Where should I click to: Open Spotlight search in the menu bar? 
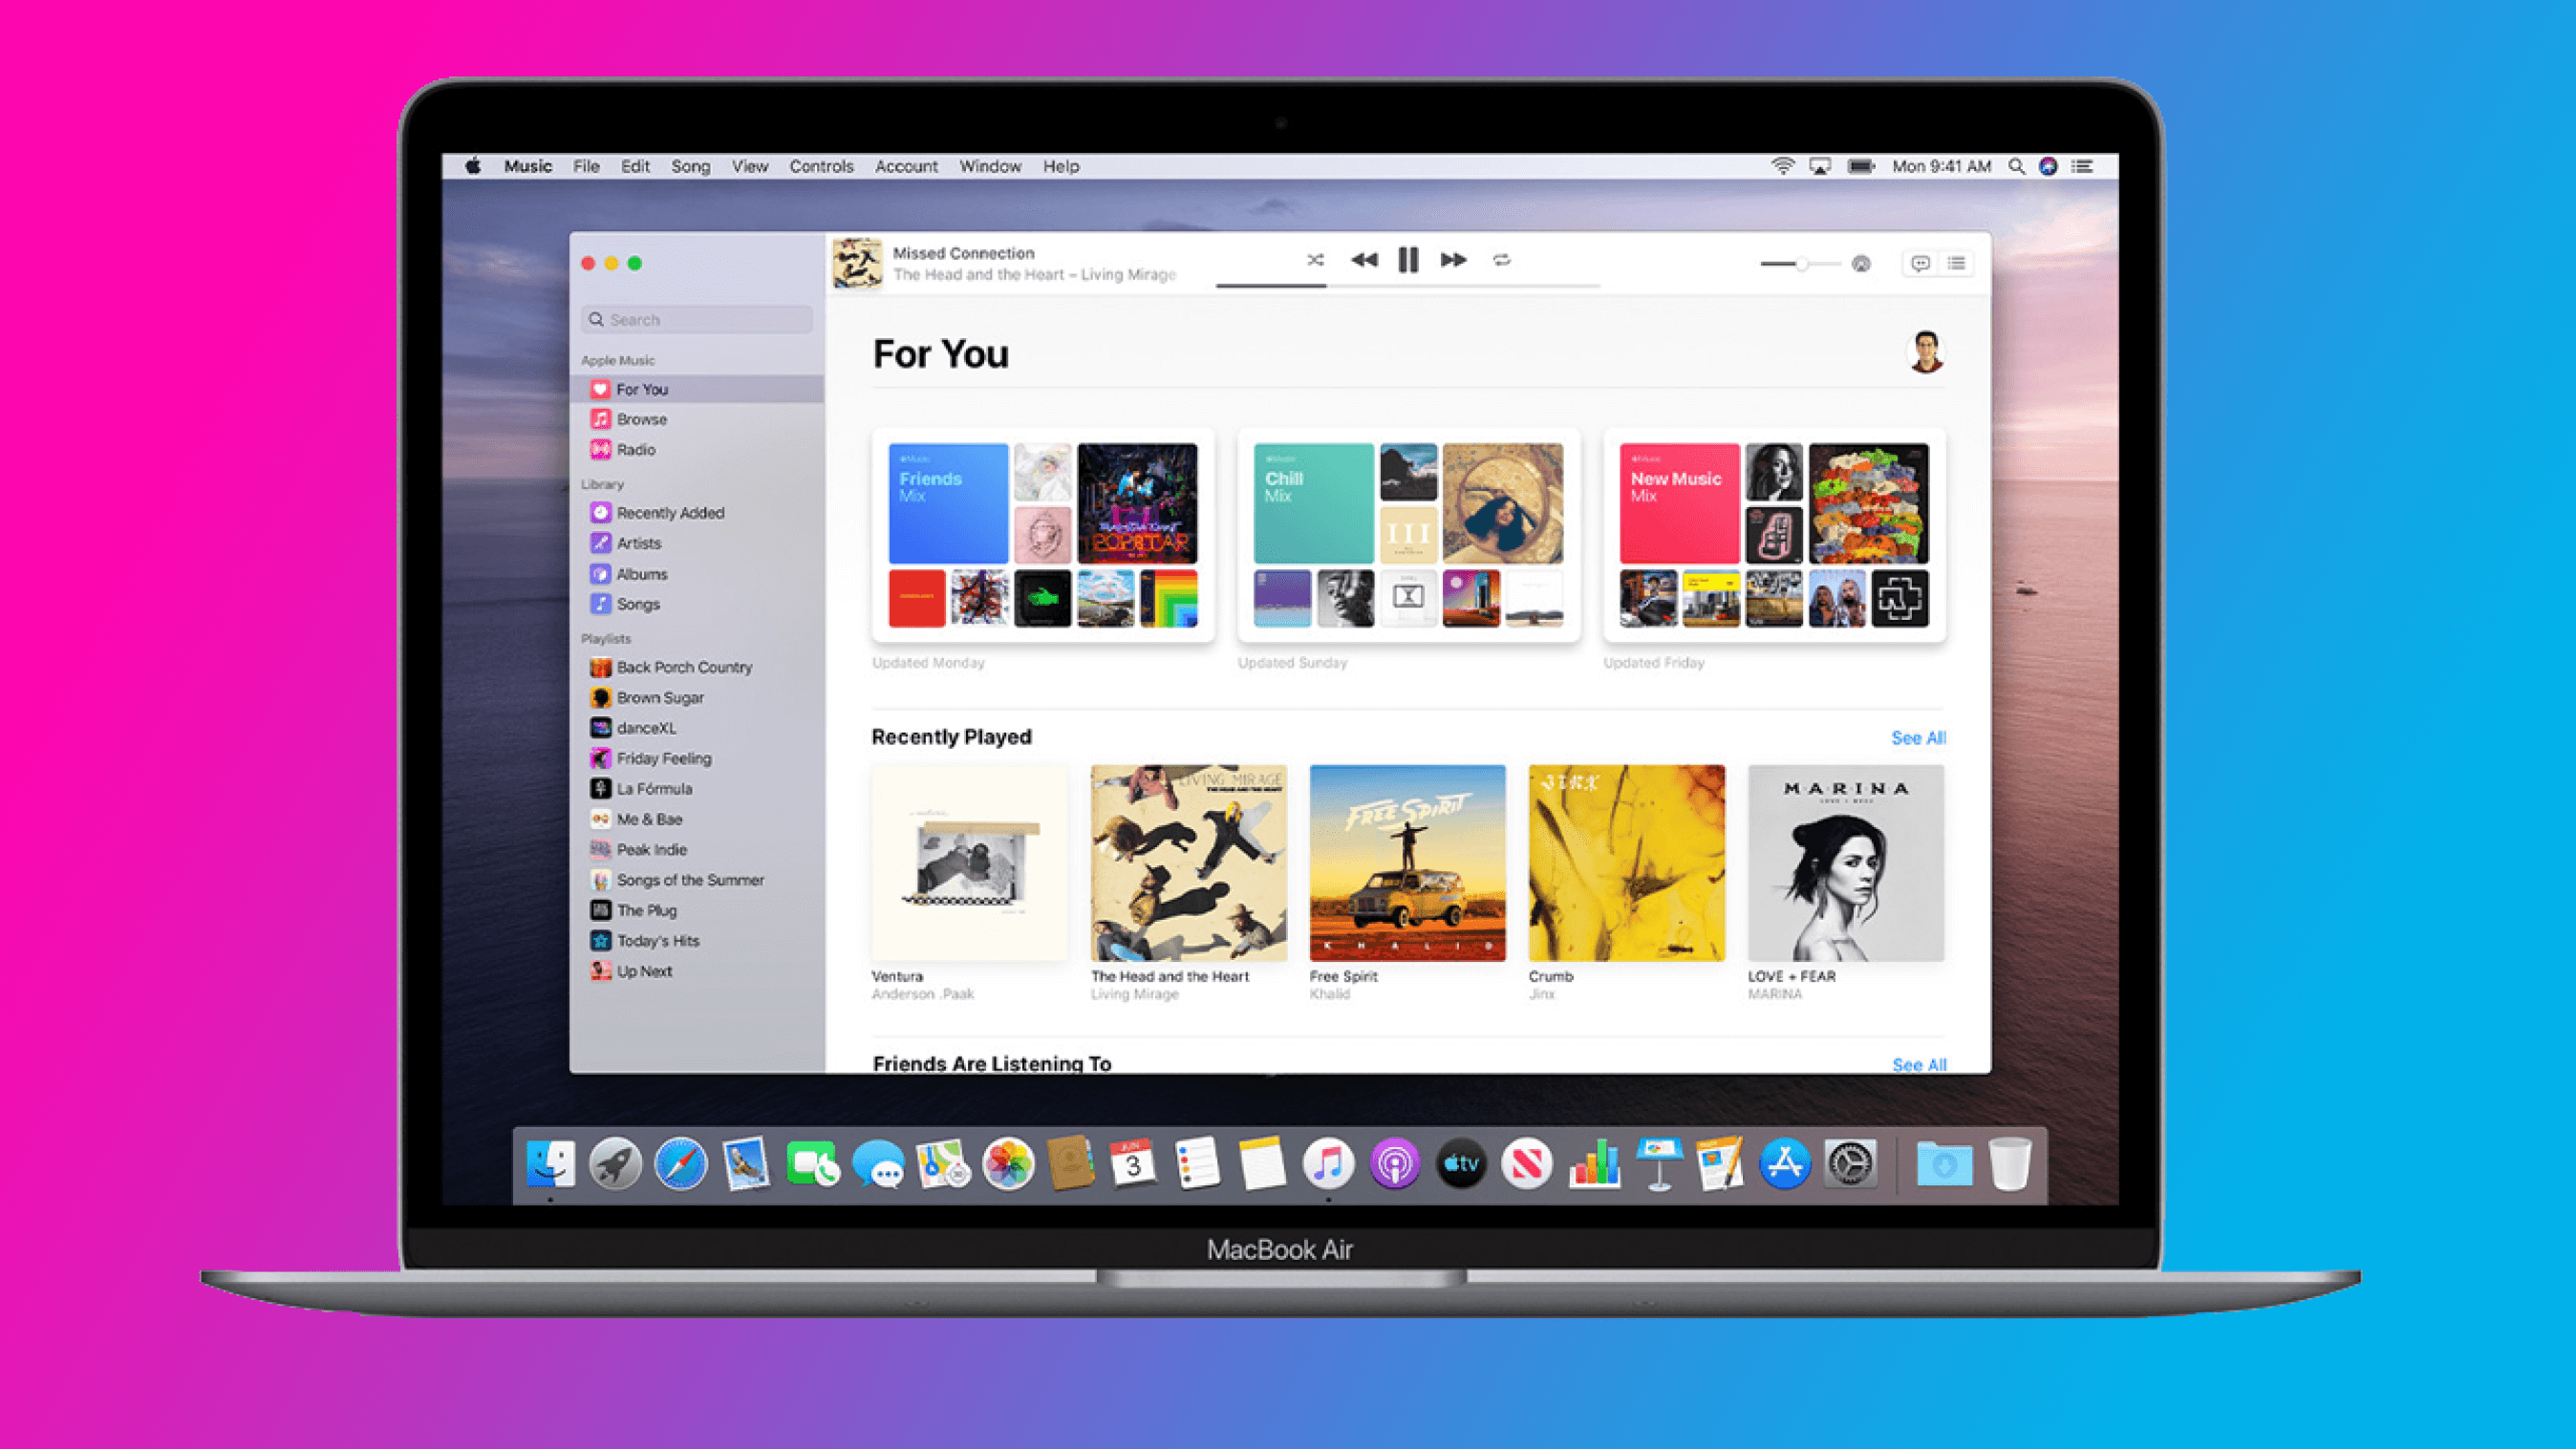2016,166
